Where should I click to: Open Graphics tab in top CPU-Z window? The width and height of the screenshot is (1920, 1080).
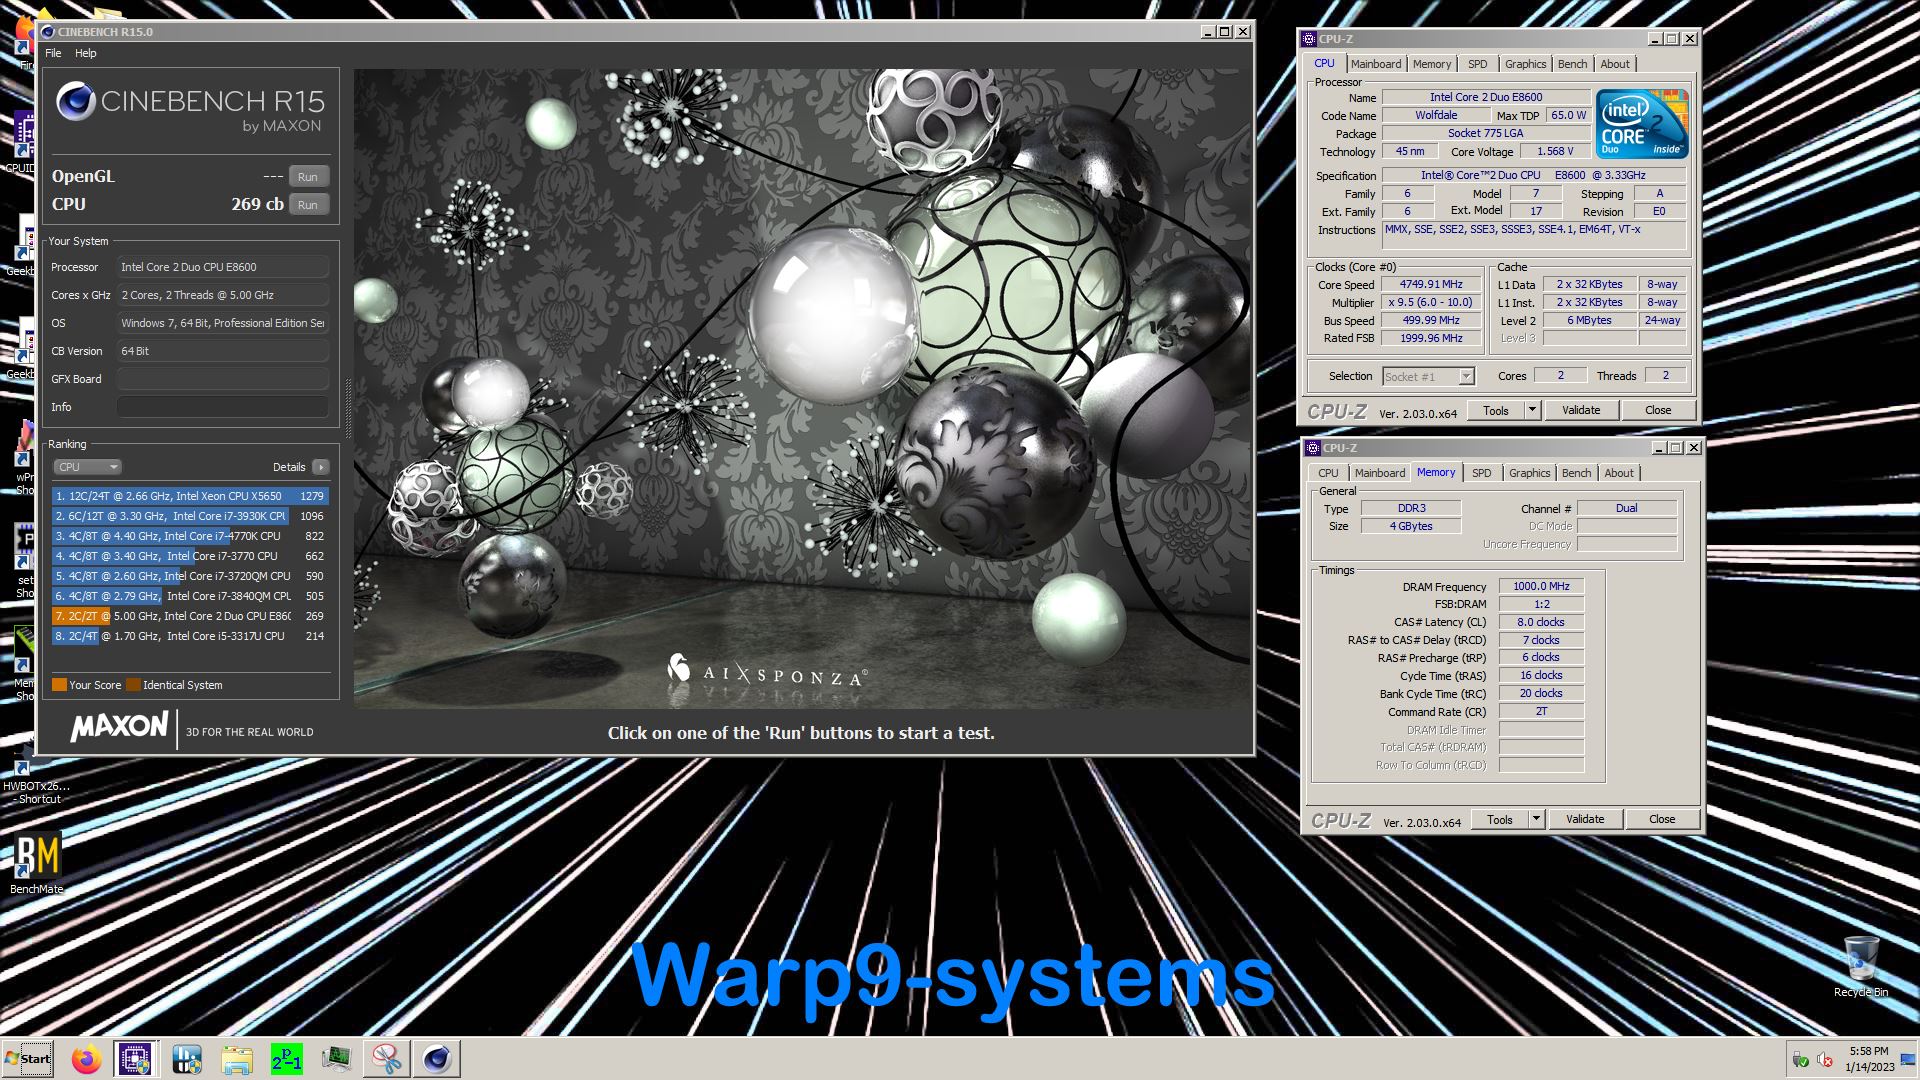click(1525, 64)
